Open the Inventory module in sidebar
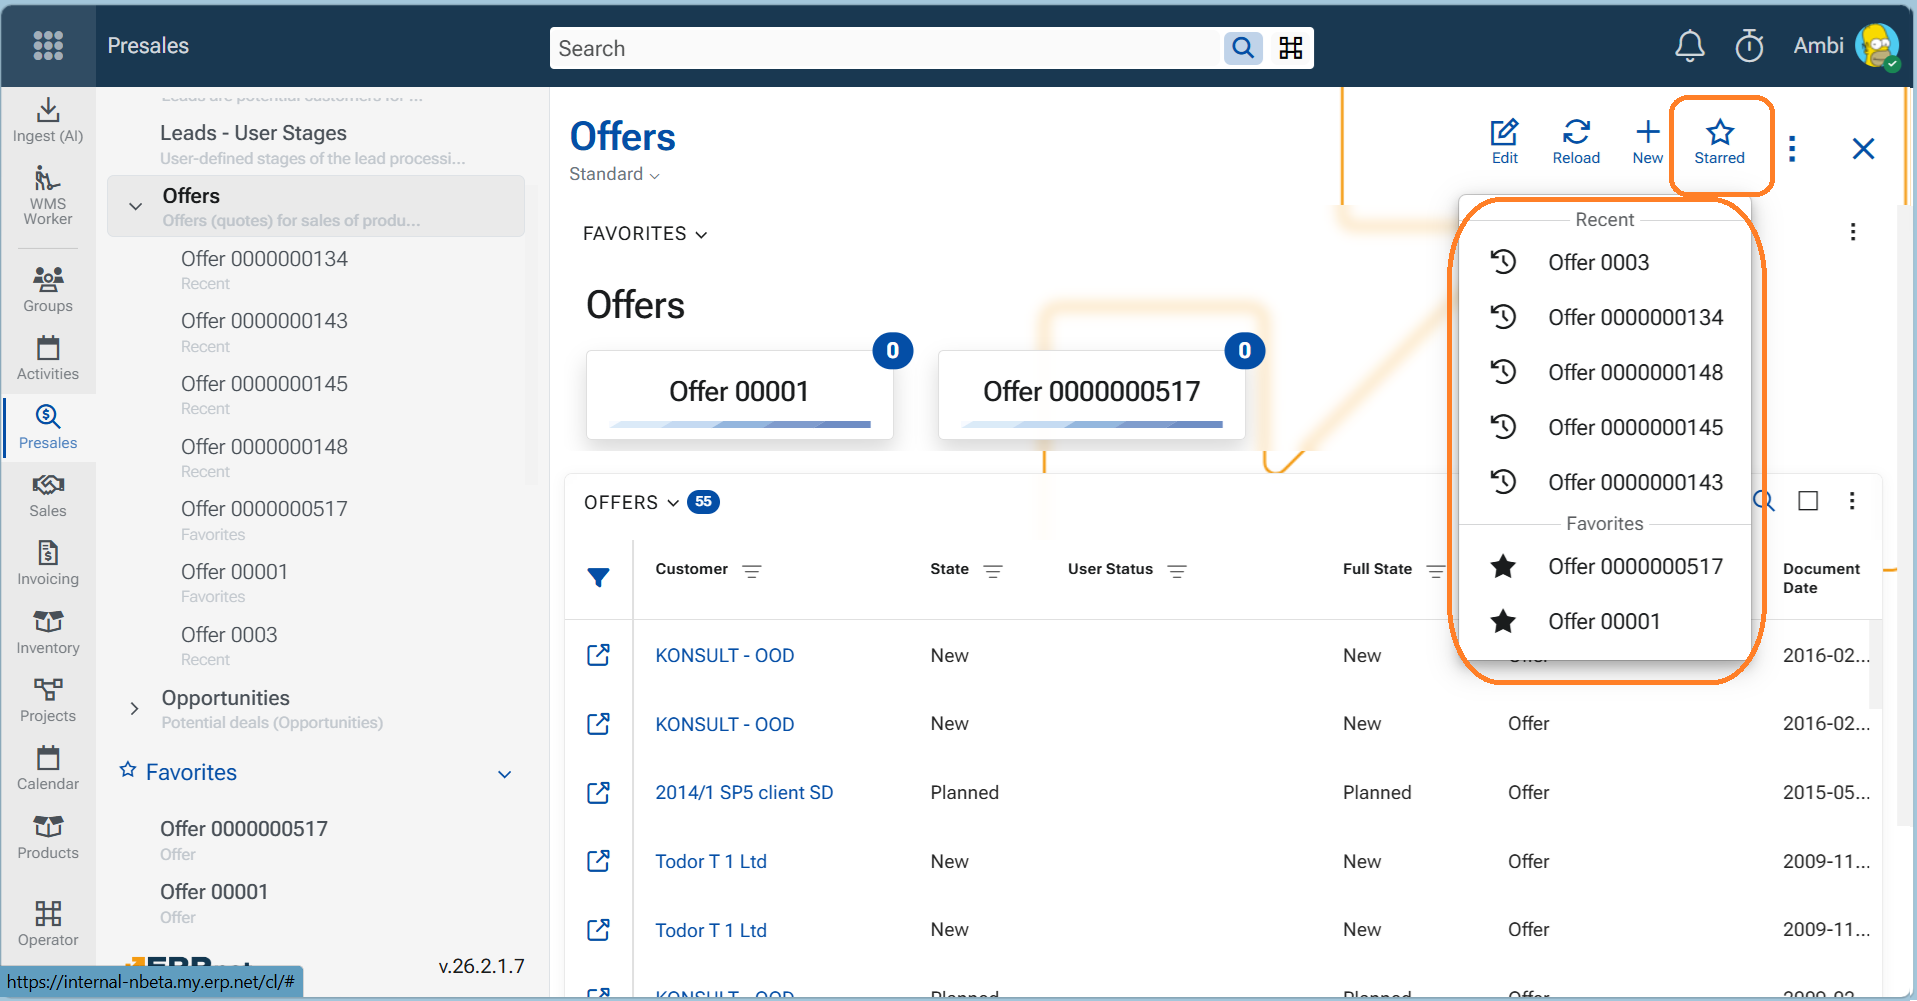The image size is (1917, 1001). click(x=48, y=632)
